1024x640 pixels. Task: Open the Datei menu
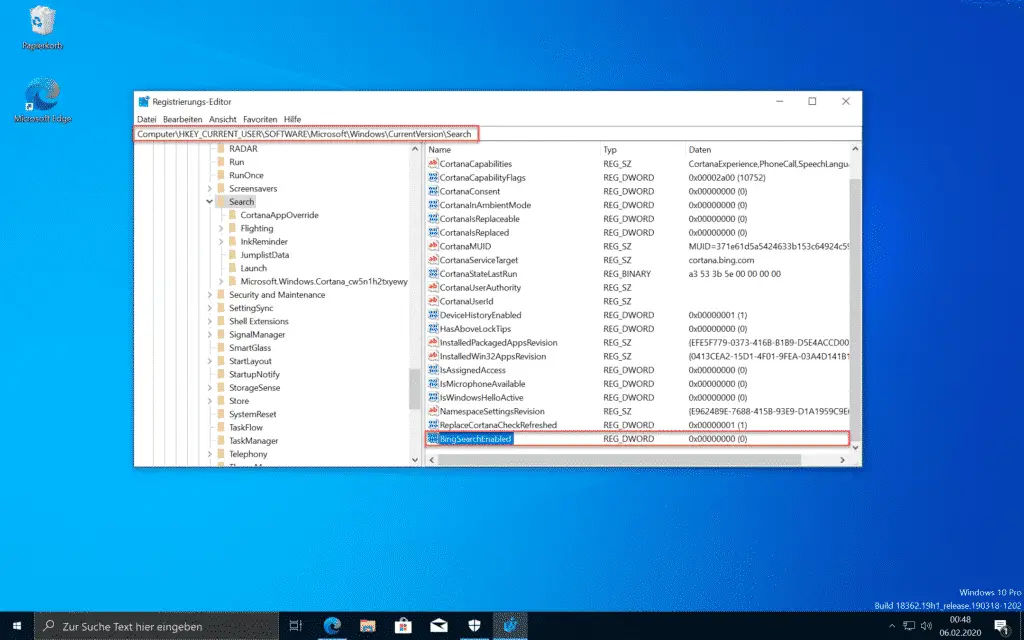click(x=146, y=120)
